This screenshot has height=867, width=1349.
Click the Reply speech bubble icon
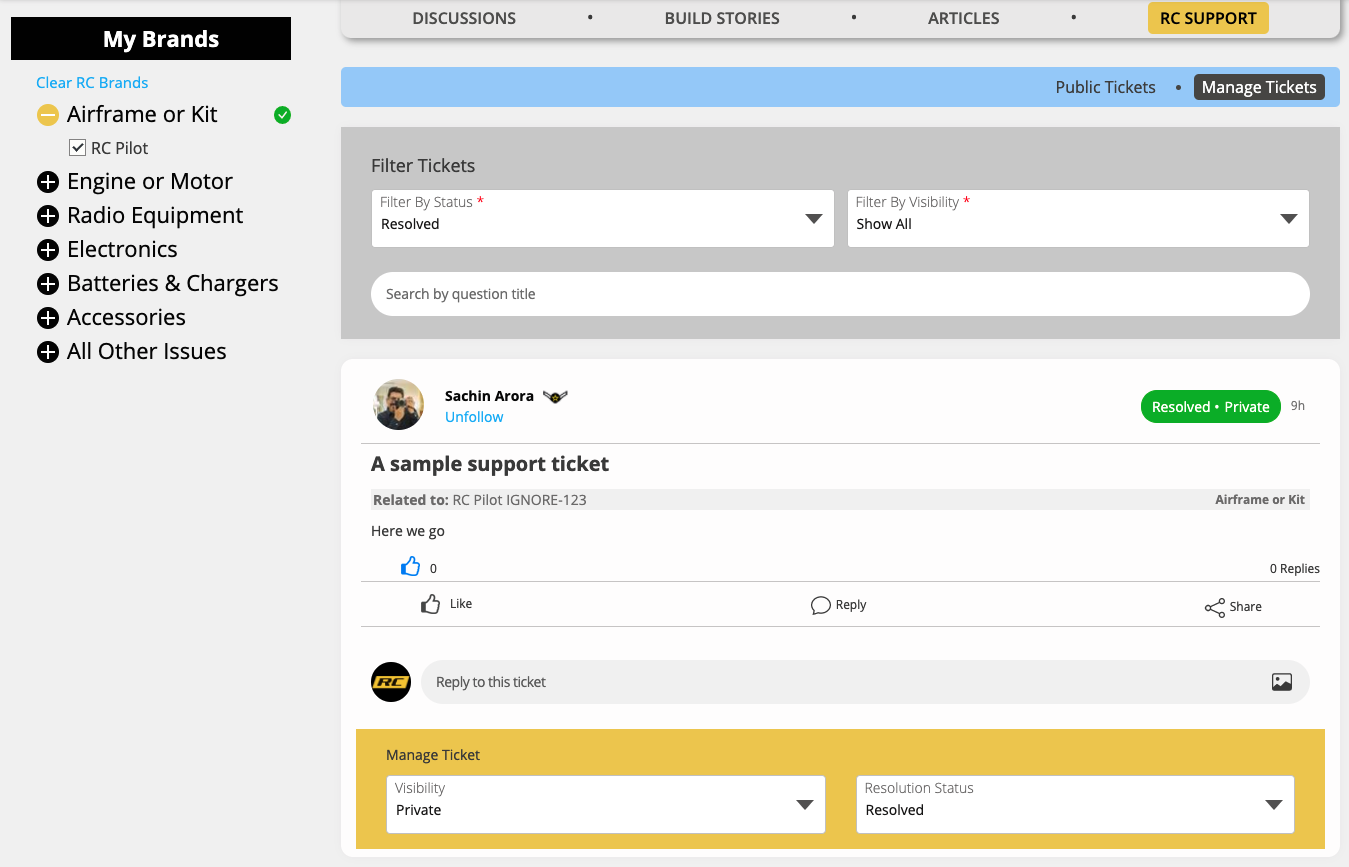click(820, 605)
